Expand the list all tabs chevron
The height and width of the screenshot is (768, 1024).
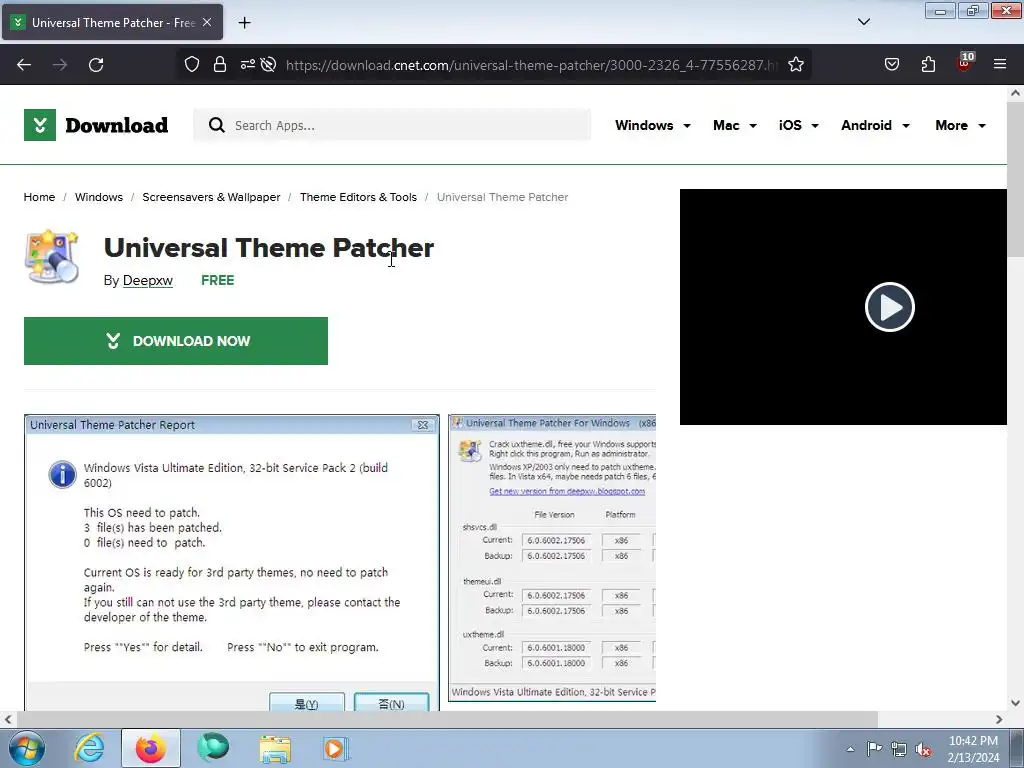pos(864,22)
